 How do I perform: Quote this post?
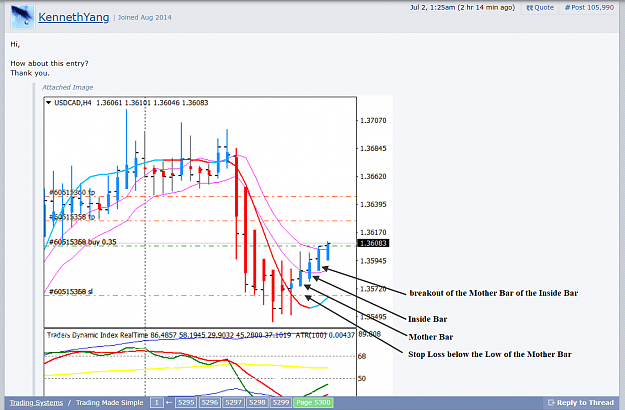point(540,7)
